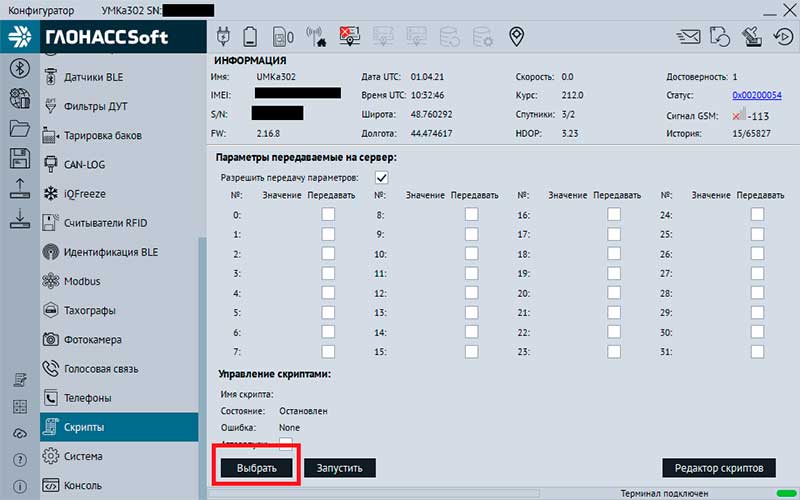Click the bottom progress bar
Screen dimensions: 800x500
374,493
